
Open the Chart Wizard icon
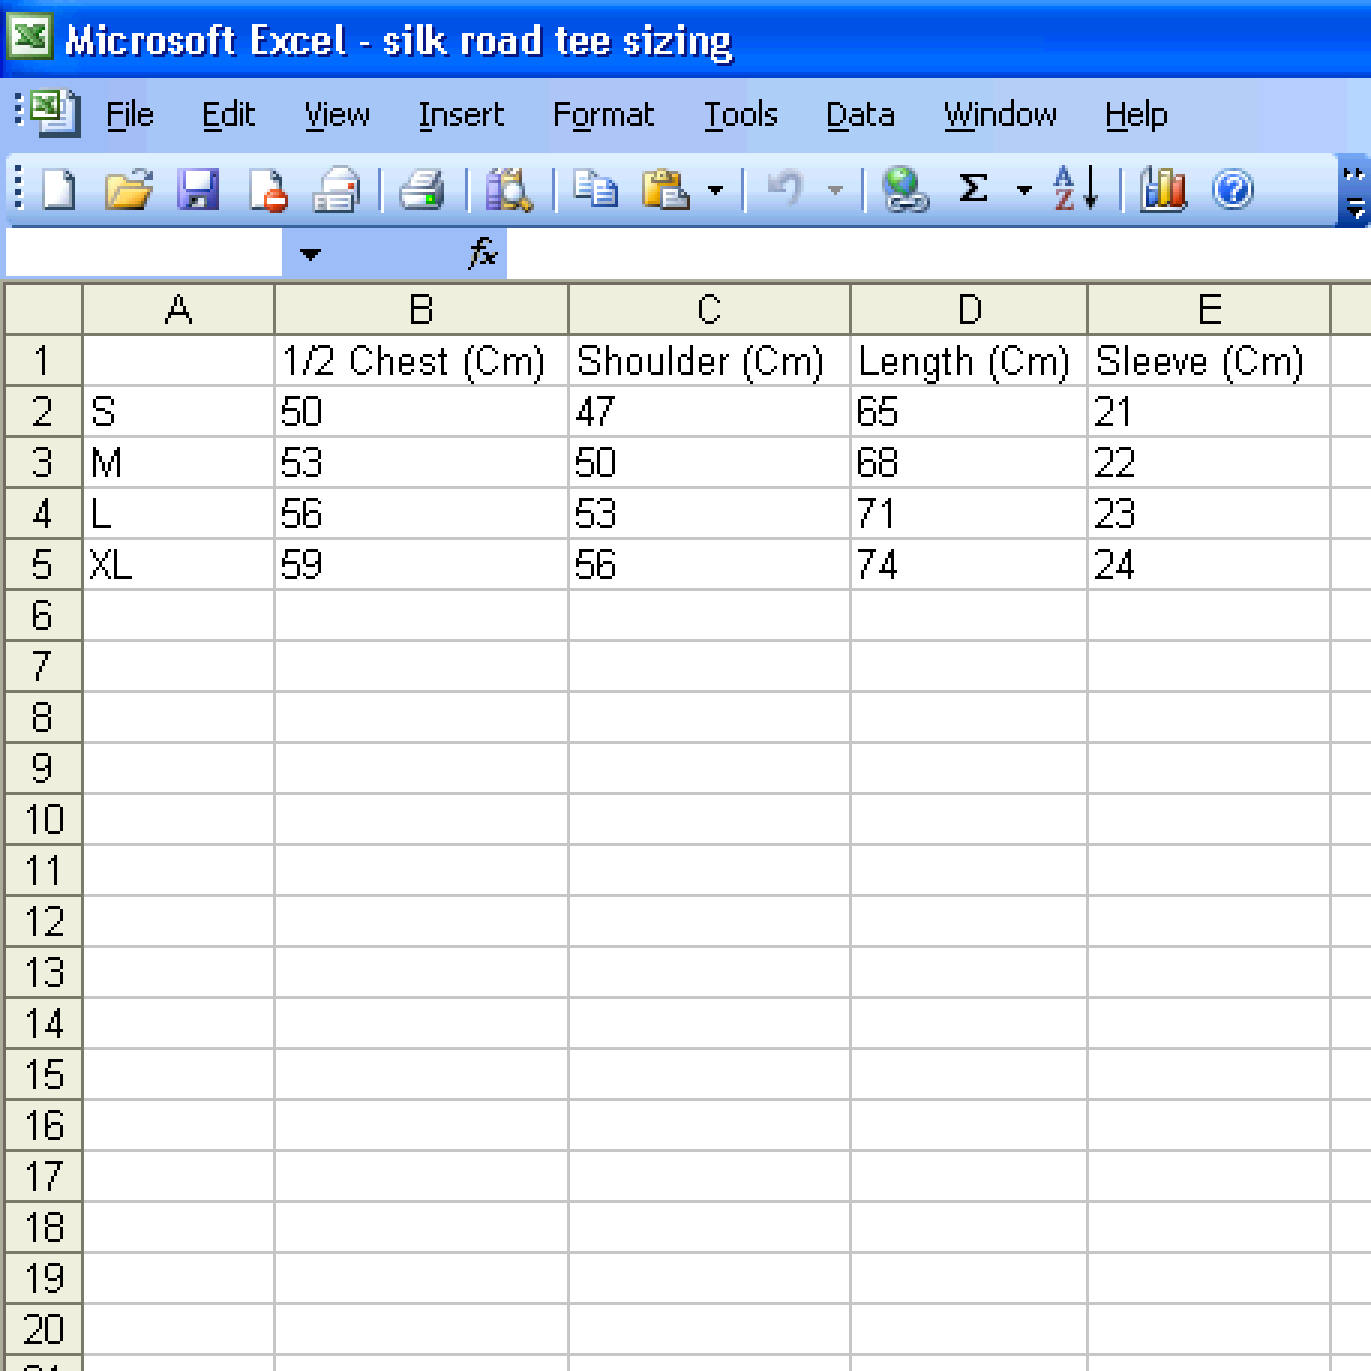click(1163, 189)
